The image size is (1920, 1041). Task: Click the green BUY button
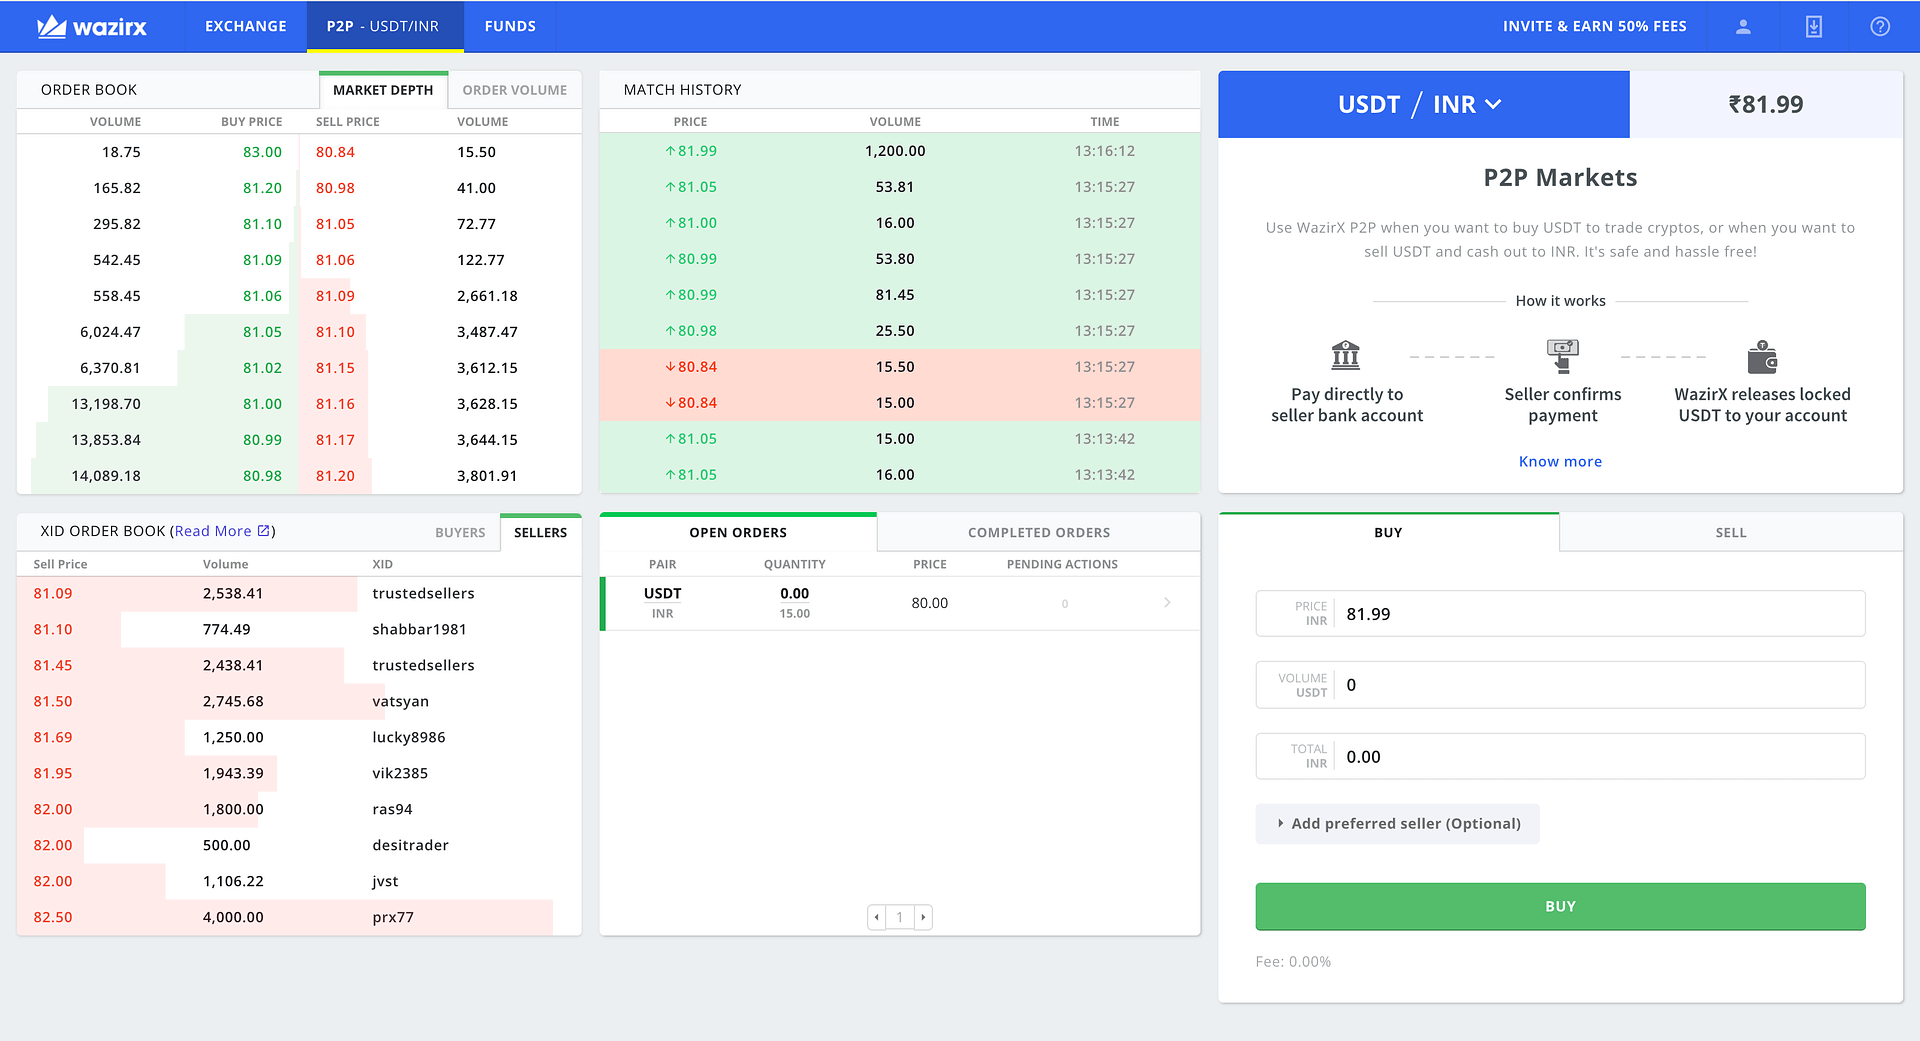click(x=1560, y=906)
